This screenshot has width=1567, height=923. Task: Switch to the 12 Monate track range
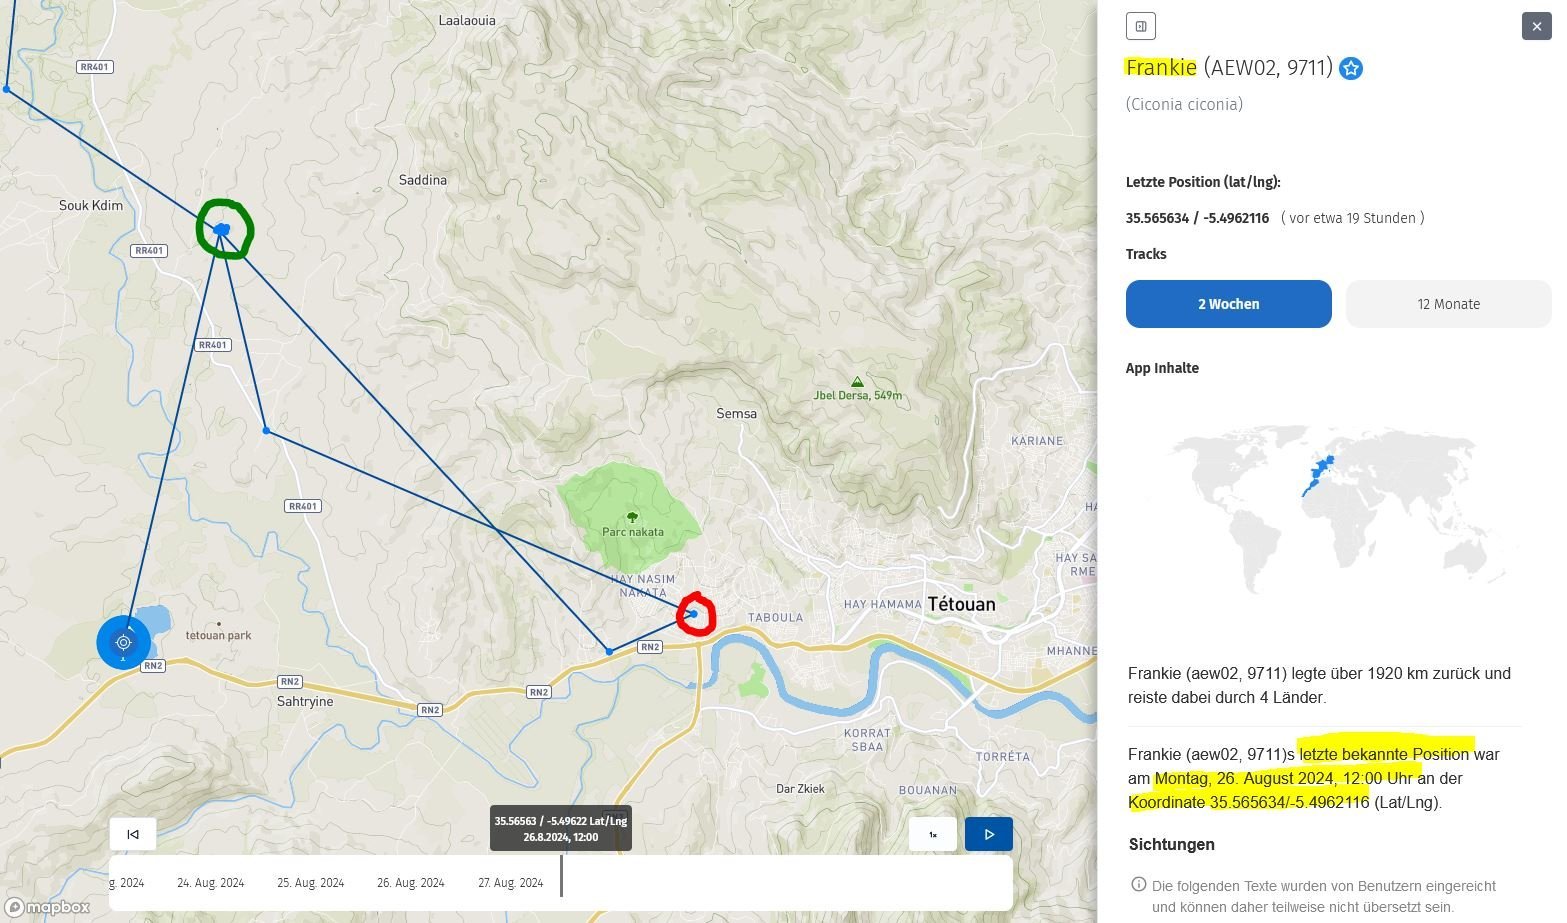[x=1447, y=304]
